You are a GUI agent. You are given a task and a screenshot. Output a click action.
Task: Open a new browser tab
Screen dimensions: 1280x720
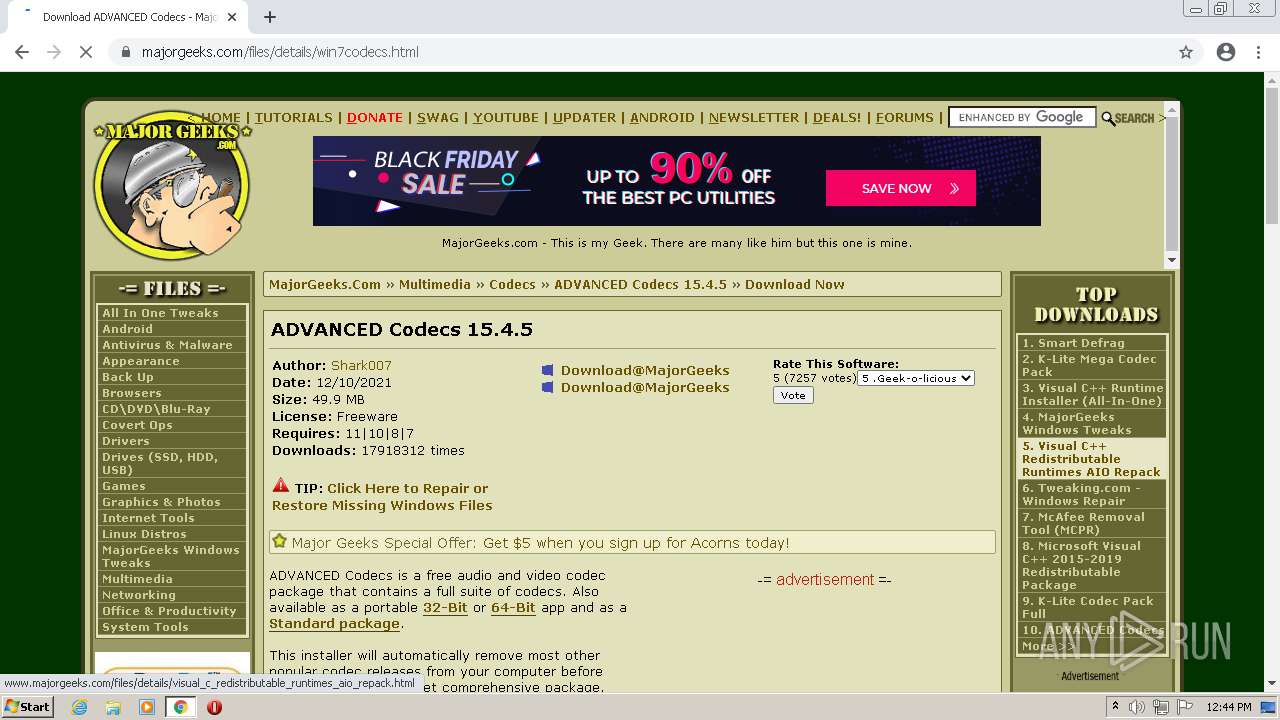270,17
